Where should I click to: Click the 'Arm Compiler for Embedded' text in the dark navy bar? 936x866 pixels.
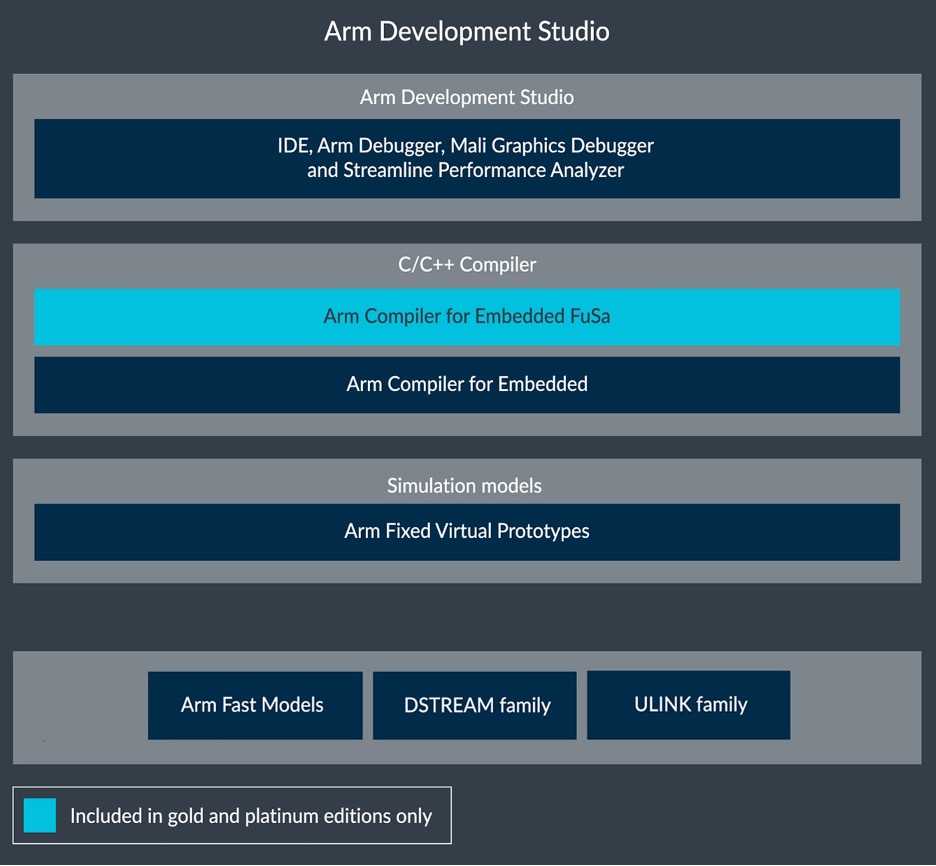tap(466, 384)
